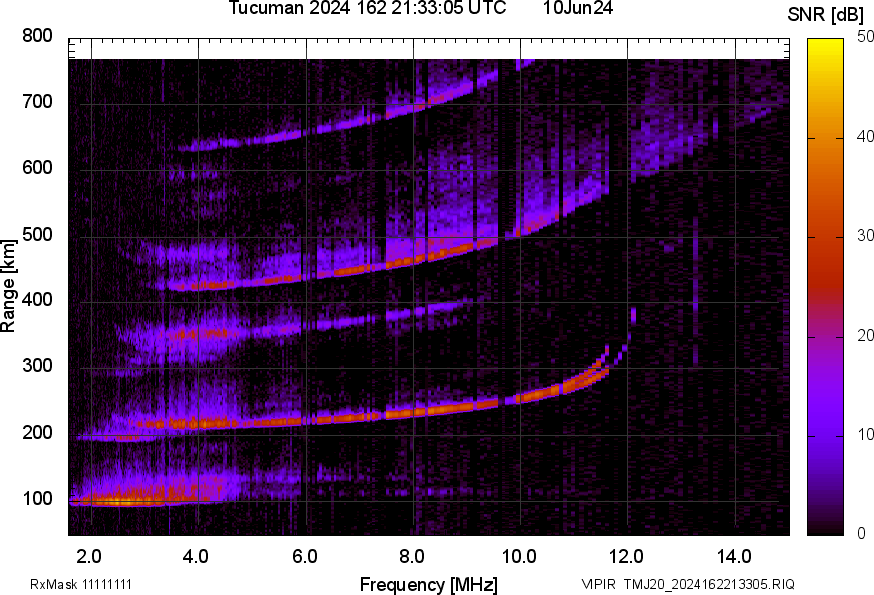Click the range tick label "400"
The height and width of the screenshot is (595, 874).
coord(37,300)
